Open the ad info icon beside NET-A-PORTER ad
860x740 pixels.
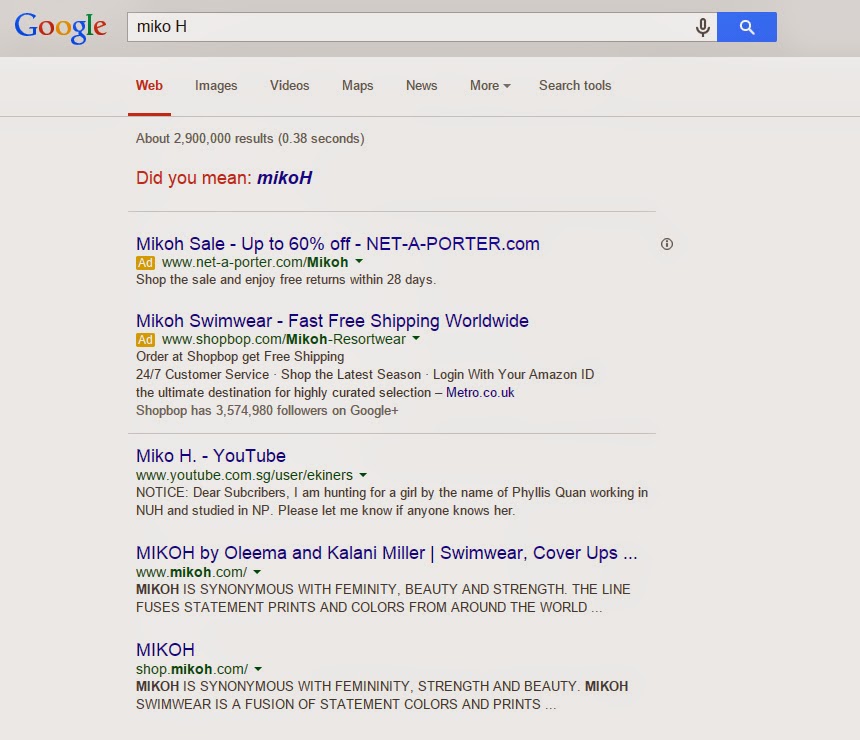click(x=666, y=244)
